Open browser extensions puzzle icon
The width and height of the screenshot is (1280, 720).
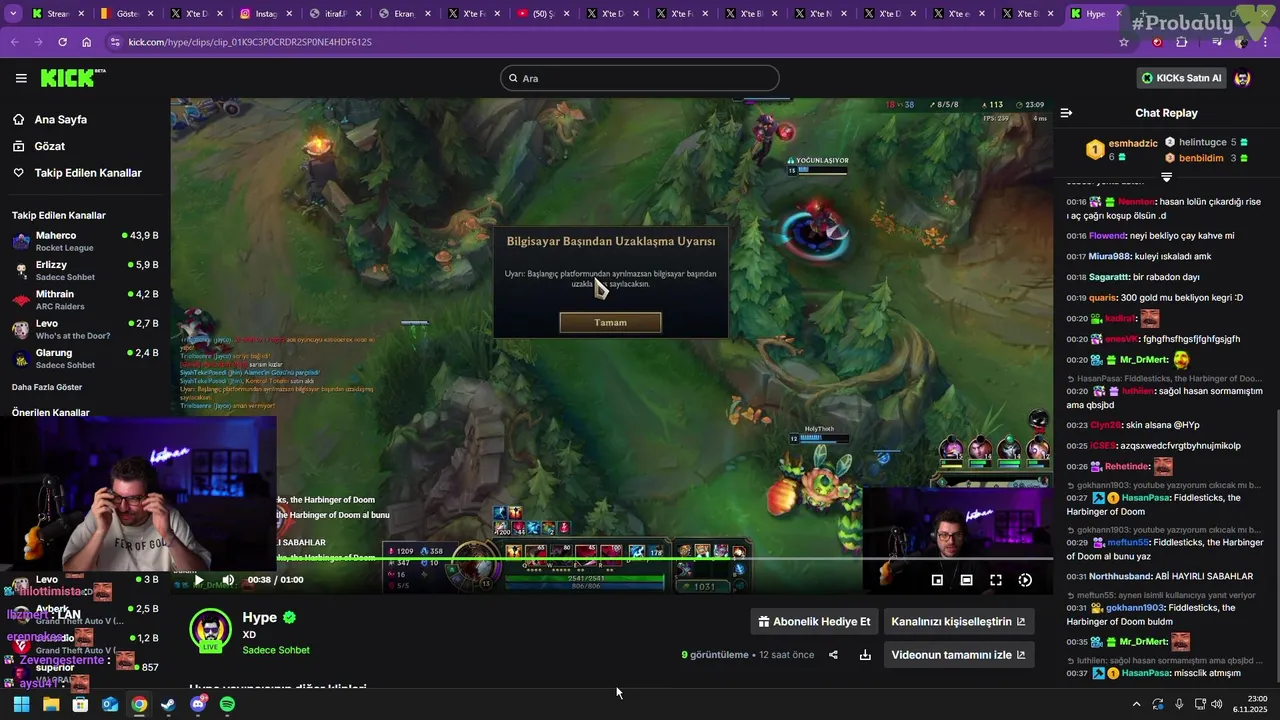tap(1182, 42)
